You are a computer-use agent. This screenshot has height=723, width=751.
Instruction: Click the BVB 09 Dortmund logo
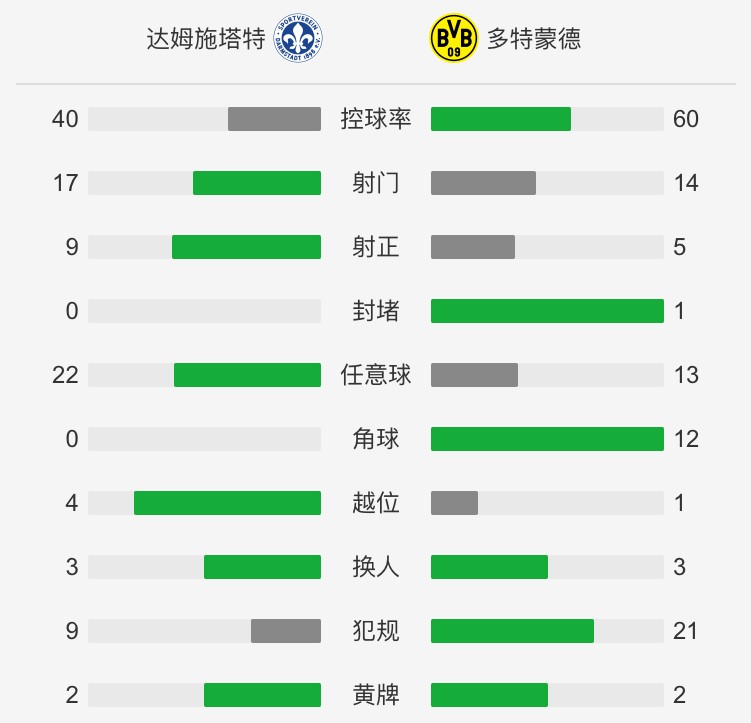pyautogui.click(x=453, y=38)
